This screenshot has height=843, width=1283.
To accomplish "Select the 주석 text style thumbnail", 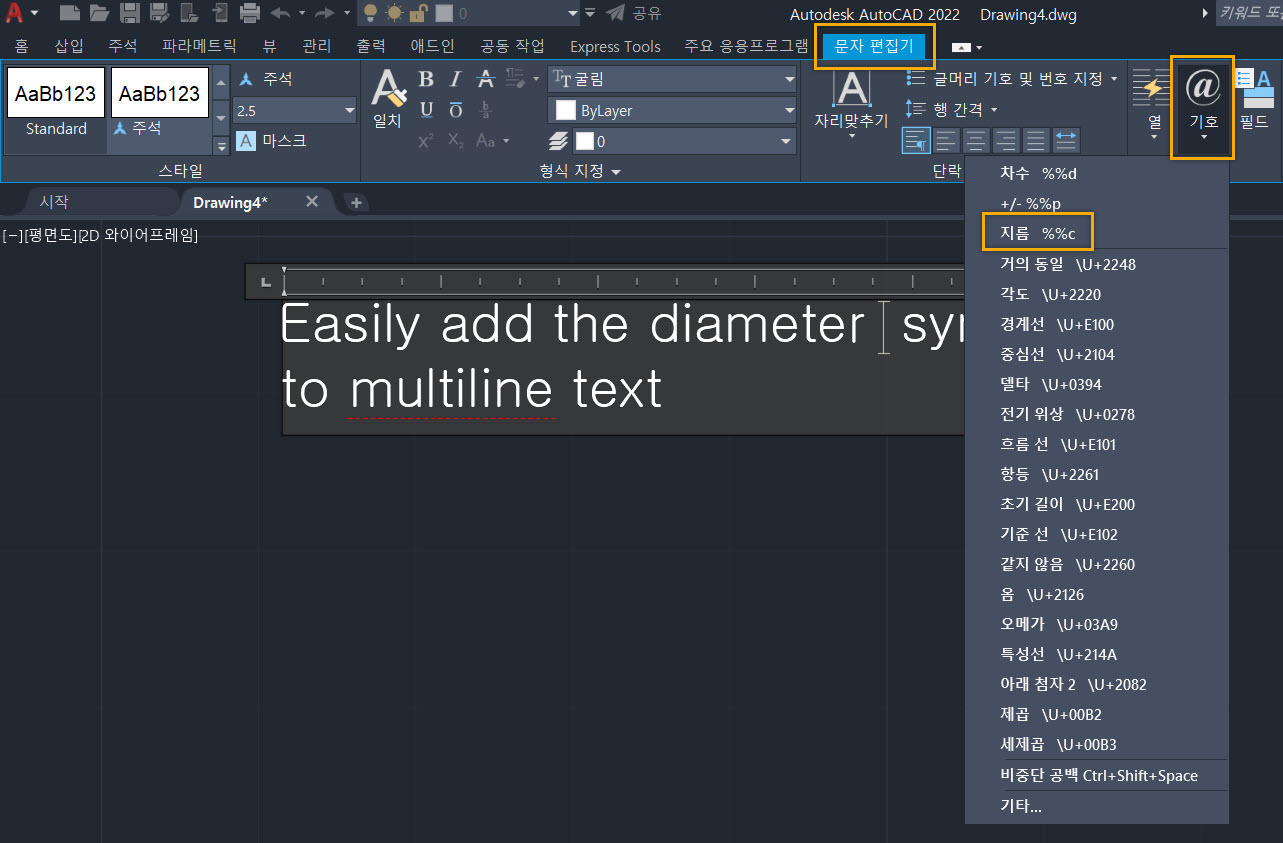I will pos(160,104).
